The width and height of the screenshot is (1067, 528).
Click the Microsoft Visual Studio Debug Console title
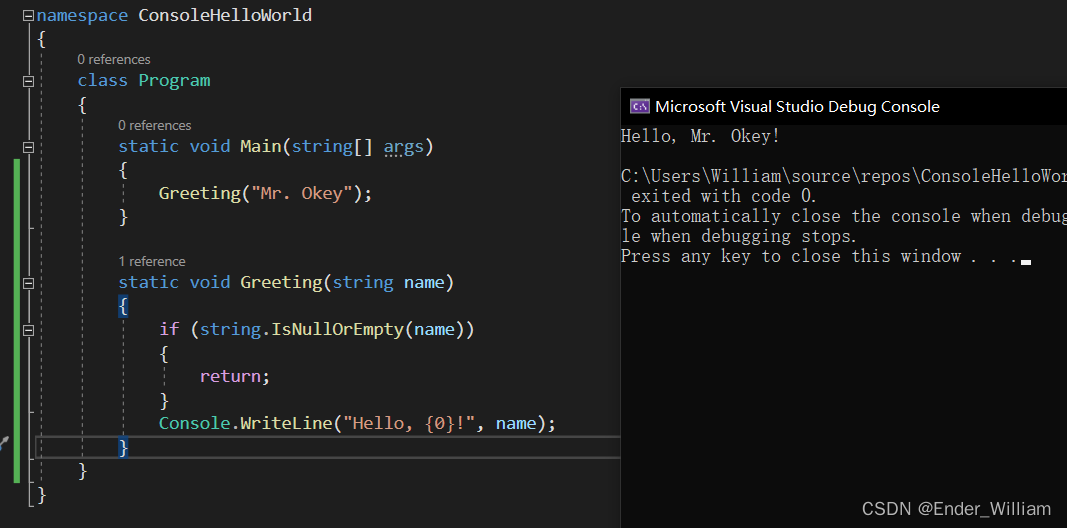pos(797,106)
